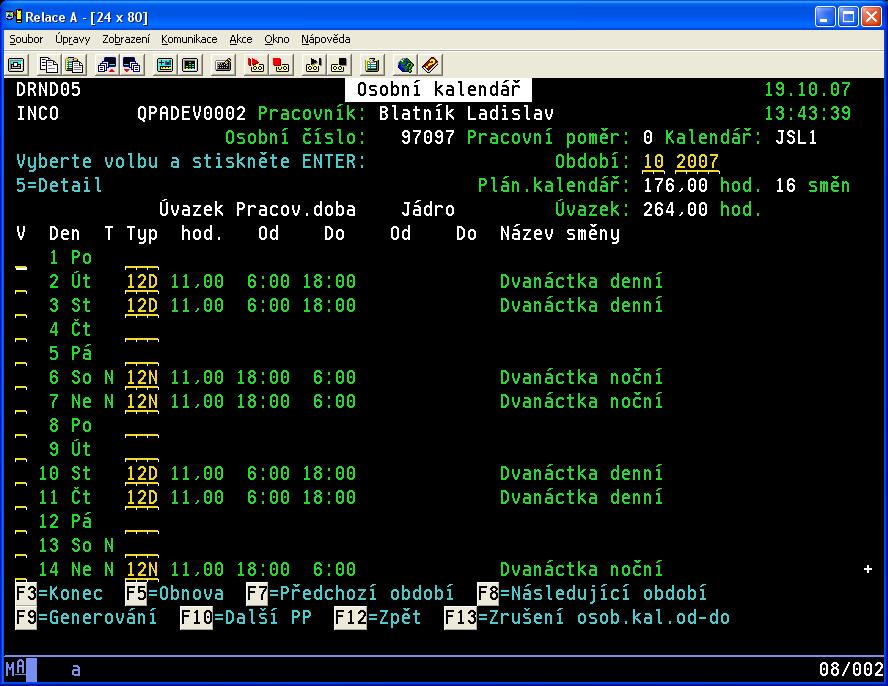The height and width of the screenshot is (686, 888).
Task: Click the Print Screen toolbar icon
Action: click(x=17, y=65)
